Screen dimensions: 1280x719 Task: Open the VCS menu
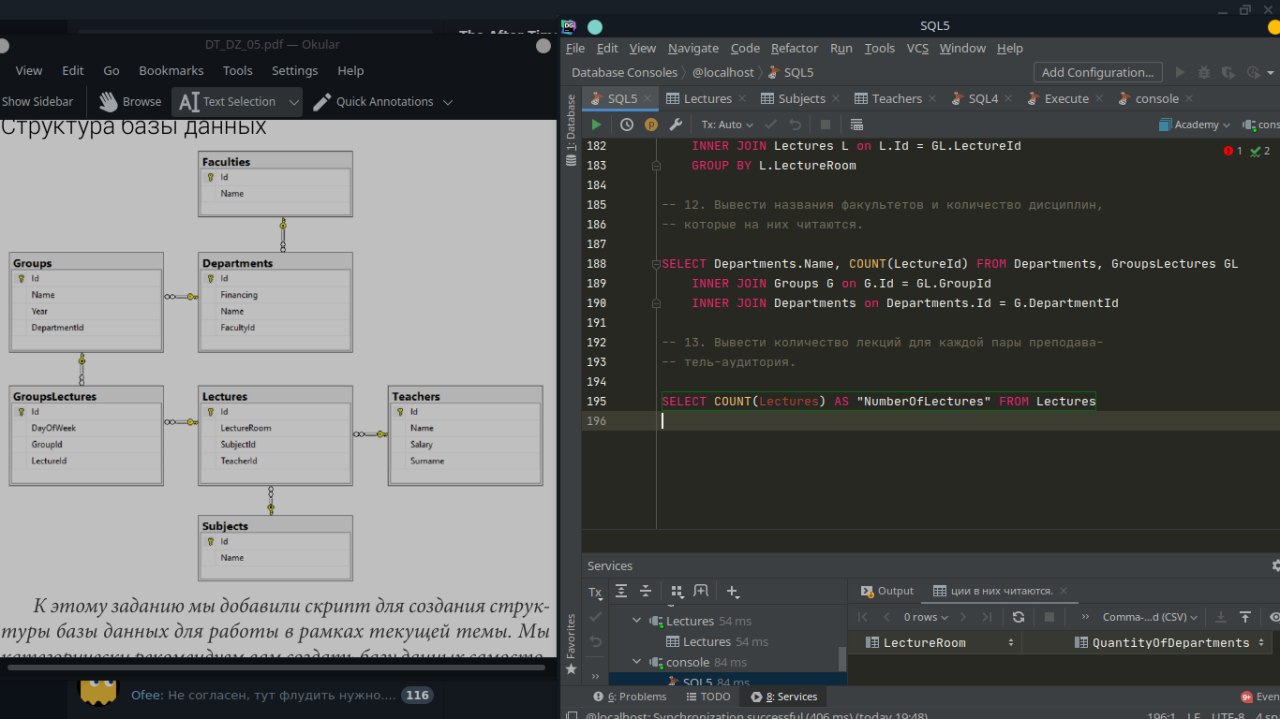click(917, 48)
